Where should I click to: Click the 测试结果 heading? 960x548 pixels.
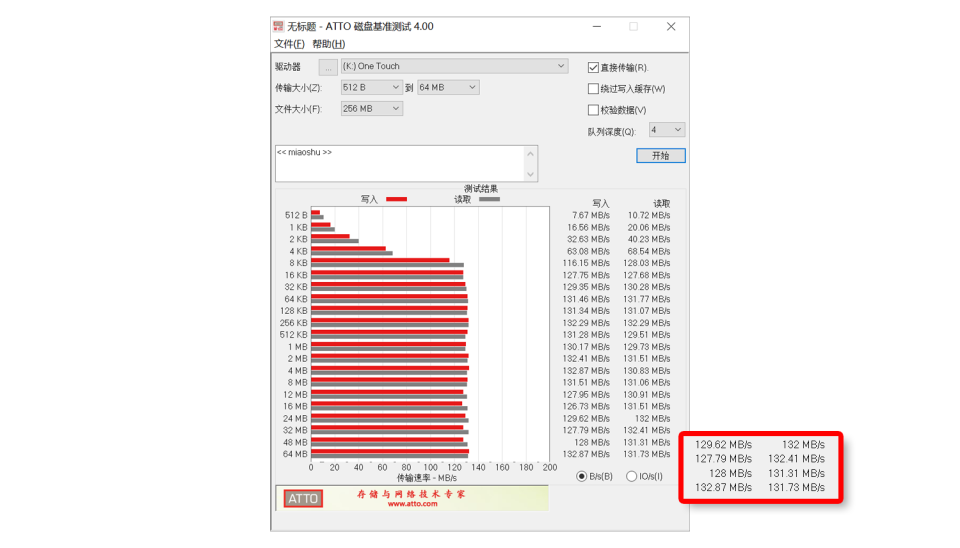click(481, 189)
